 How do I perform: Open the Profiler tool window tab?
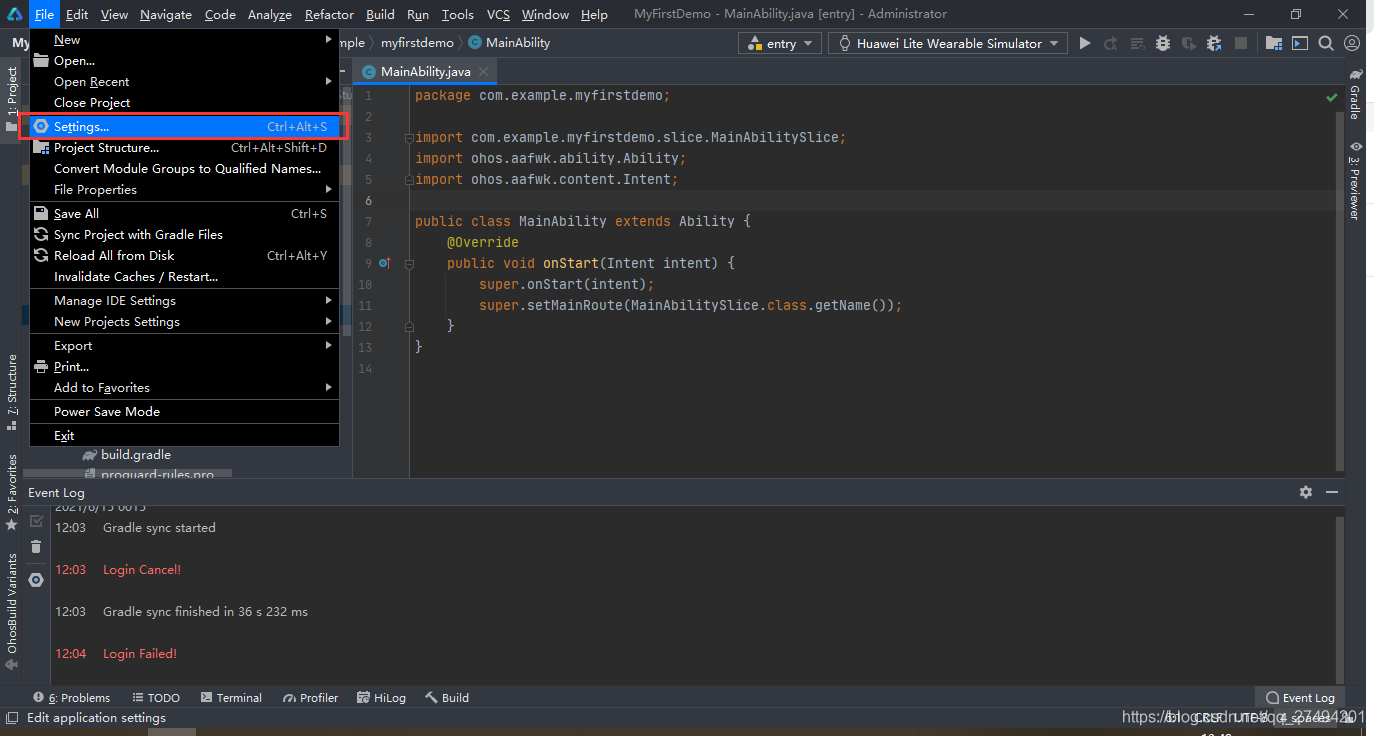click(311, 698)
